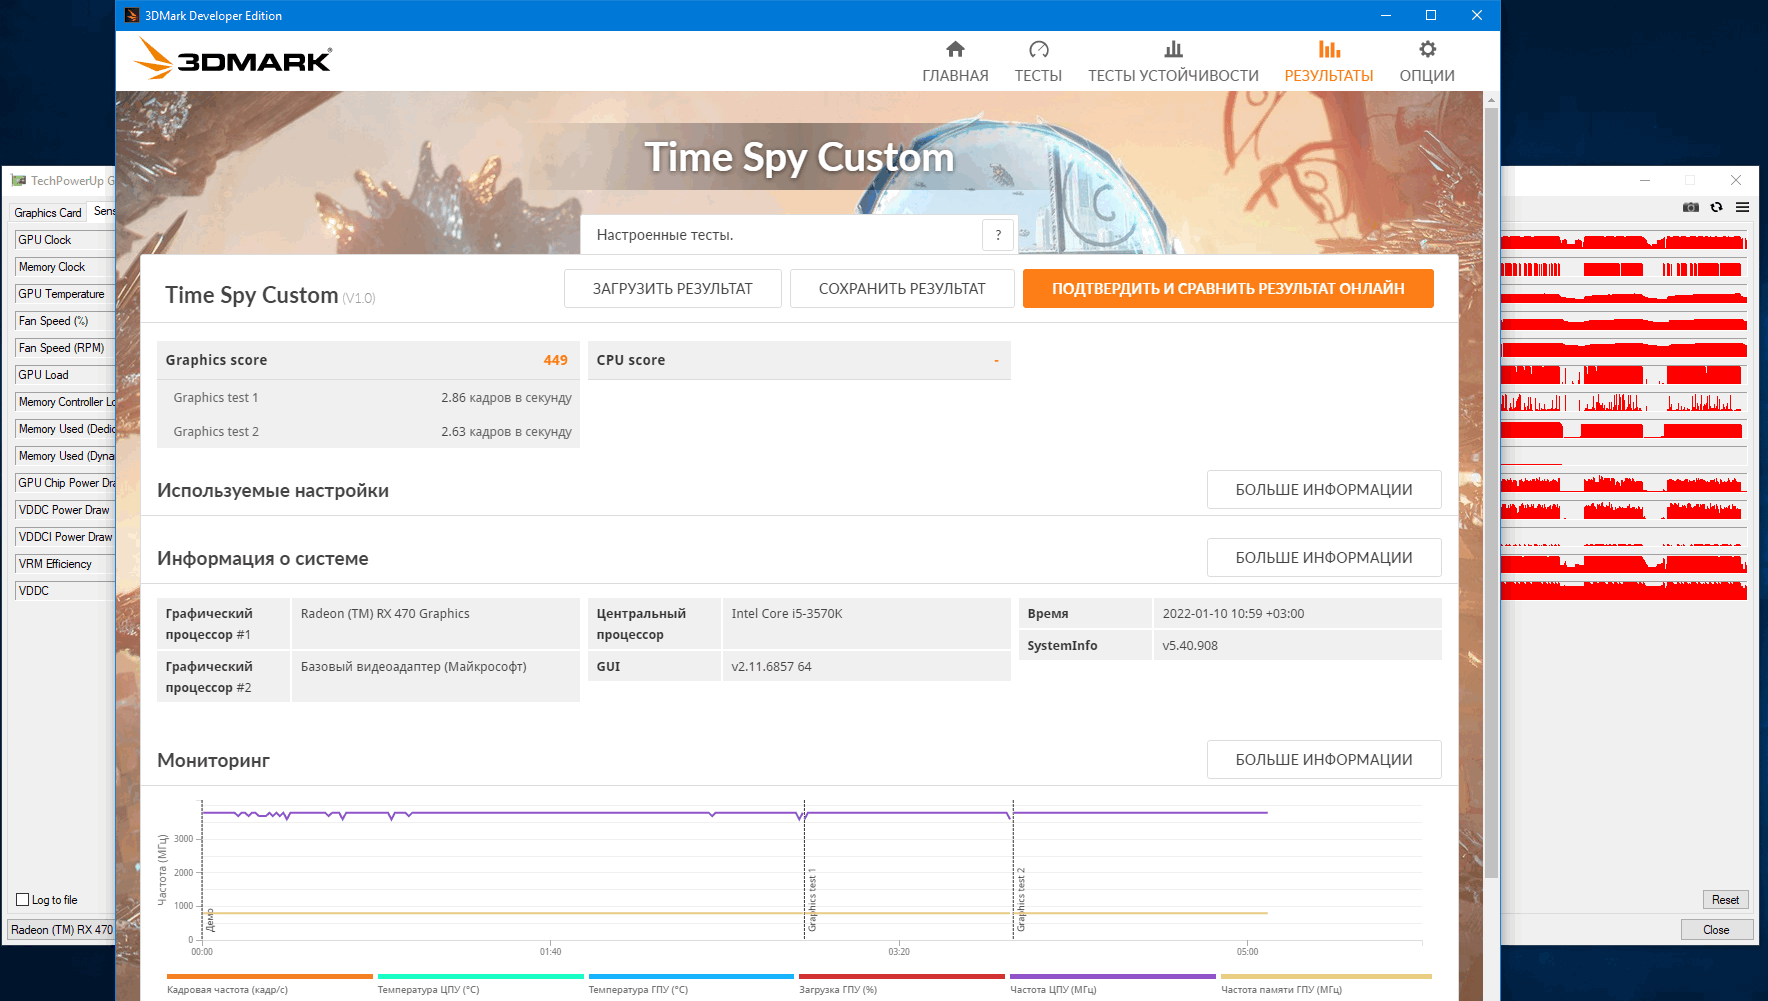The image size is (1768, 1001).
Task: Toggle Кадровая частота (кадр/с) chart legend
Action: [x=269, y=984]
